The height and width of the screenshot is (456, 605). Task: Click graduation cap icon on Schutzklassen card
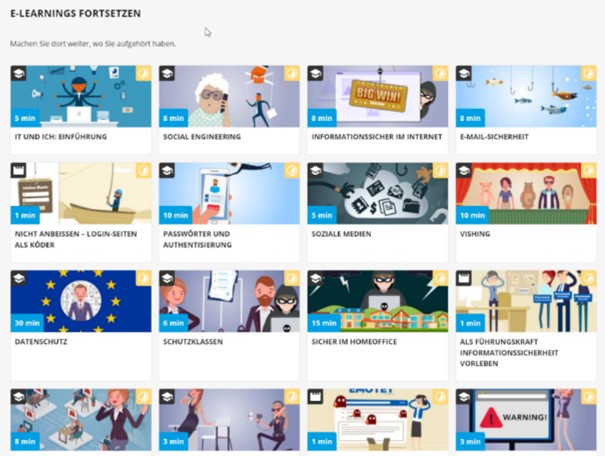[x=167, y=278]
